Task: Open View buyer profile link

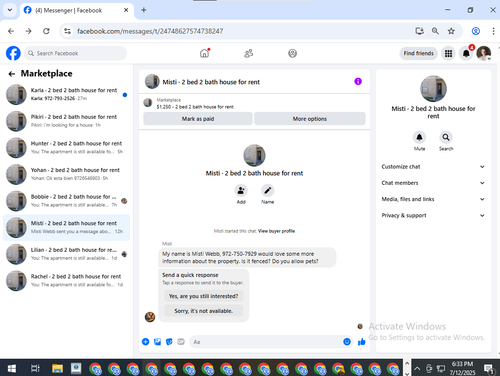Action: coord(276,231)
